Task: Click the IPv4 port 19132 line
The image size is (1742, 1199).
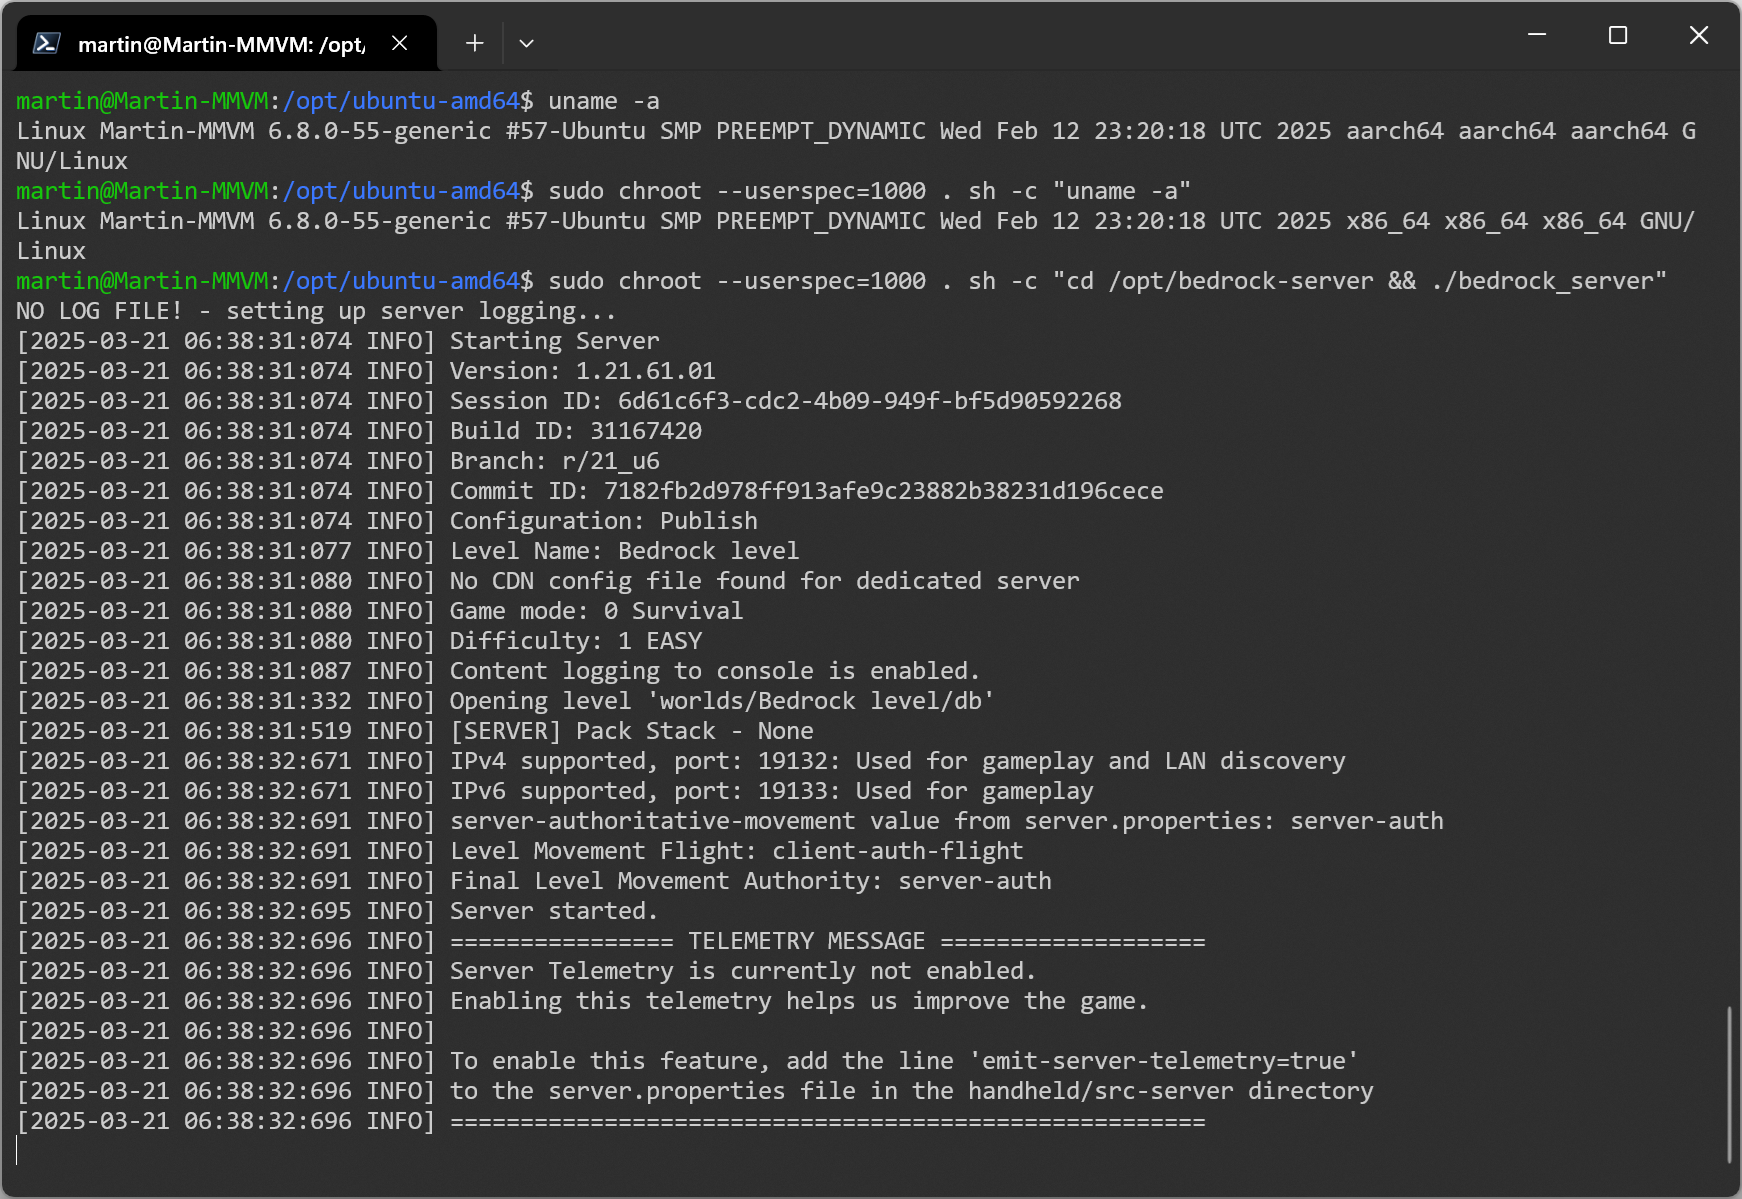Action: click(x=898, y=761)
